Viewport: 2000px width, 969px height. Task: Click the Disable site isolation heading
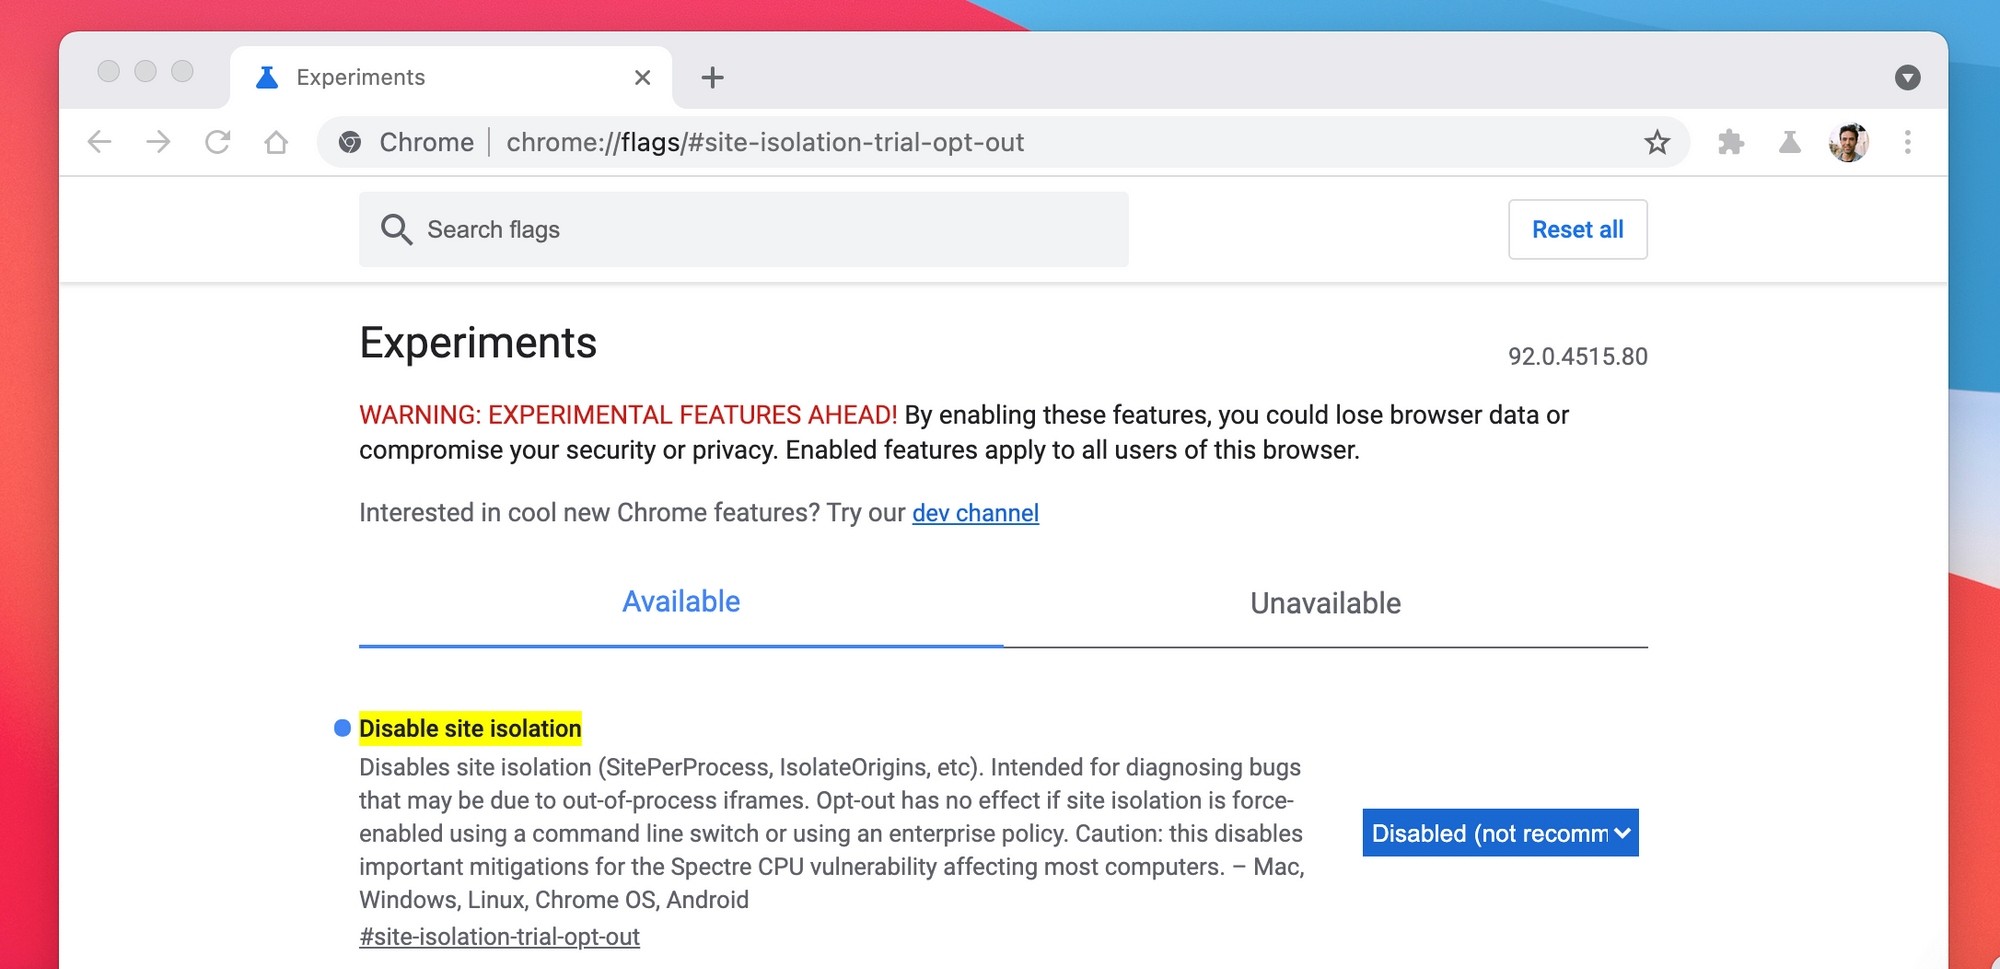pos(470,729)
